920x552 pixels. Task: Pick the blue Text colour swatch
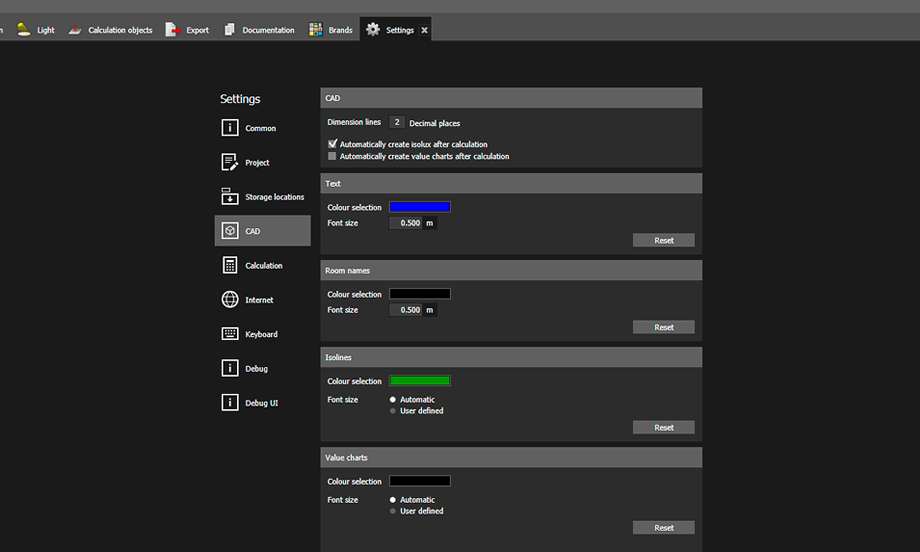tap(419, 207)
